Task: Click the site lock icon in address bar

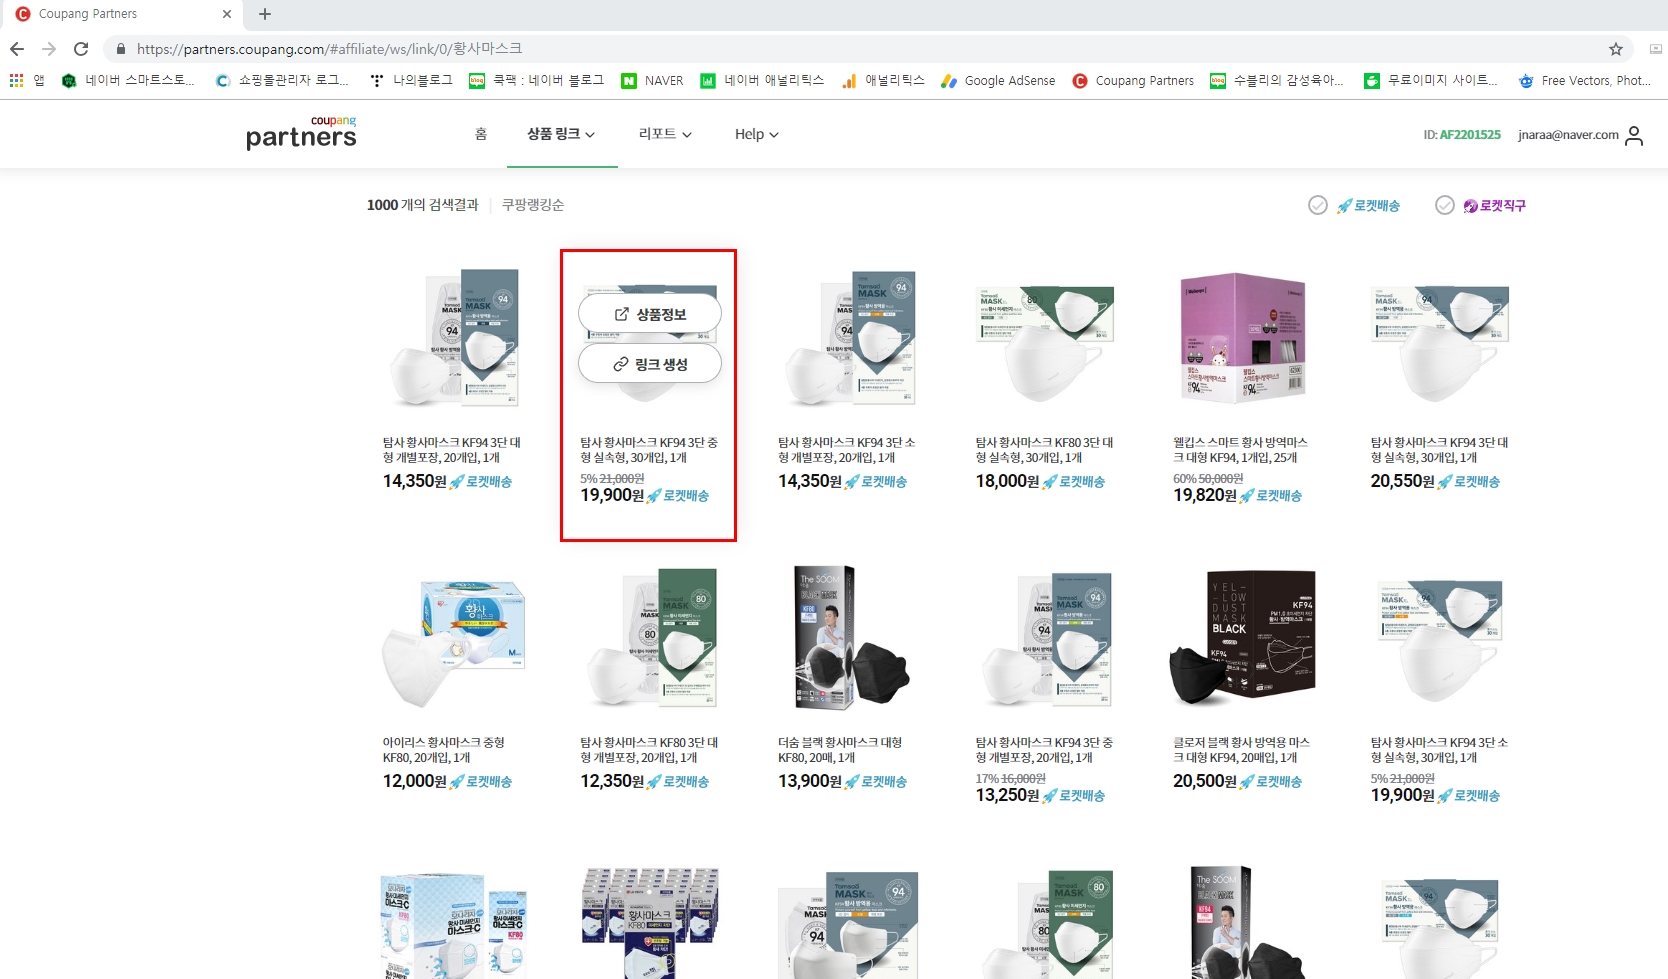Action: pos(120,49)
